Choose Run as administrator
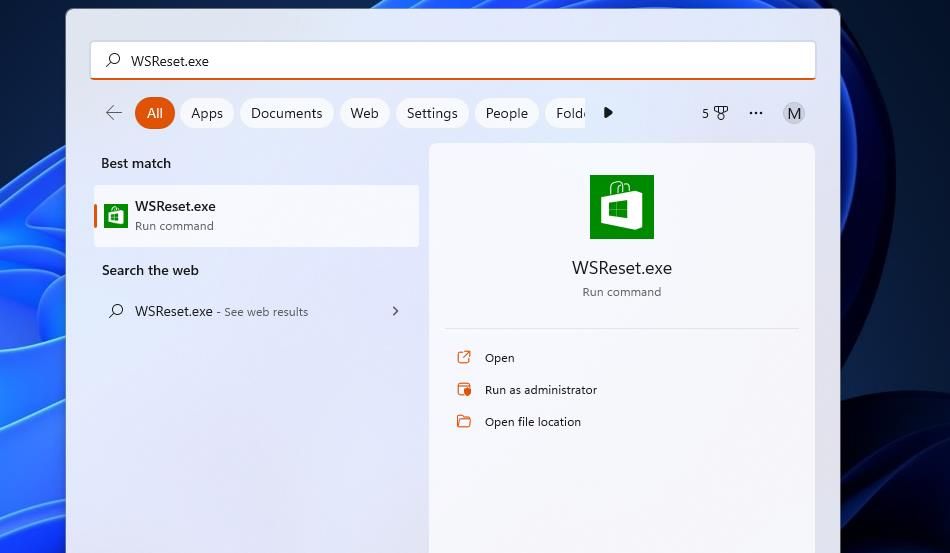The height and width of the screenshot is (553, 950). [540, 390]
